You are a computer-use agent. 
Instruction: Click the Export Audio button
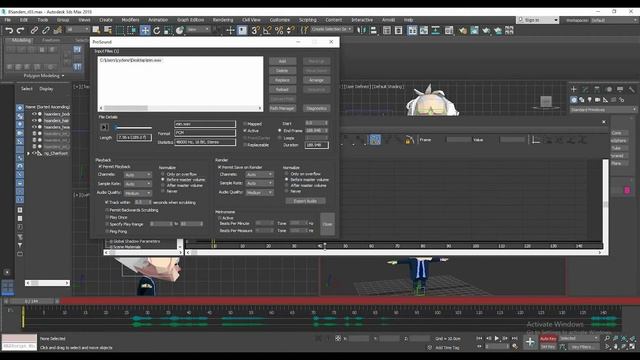[305, 201]
